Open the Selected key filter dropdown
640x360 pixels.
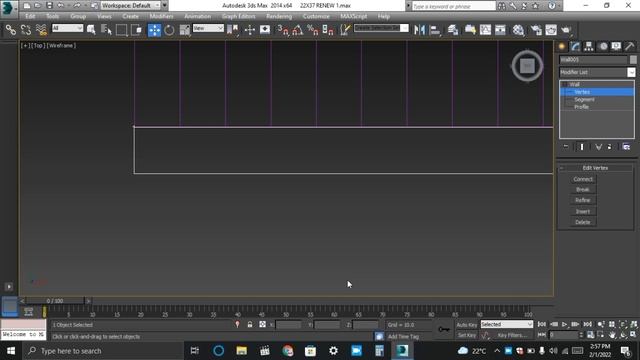point(507,324)
